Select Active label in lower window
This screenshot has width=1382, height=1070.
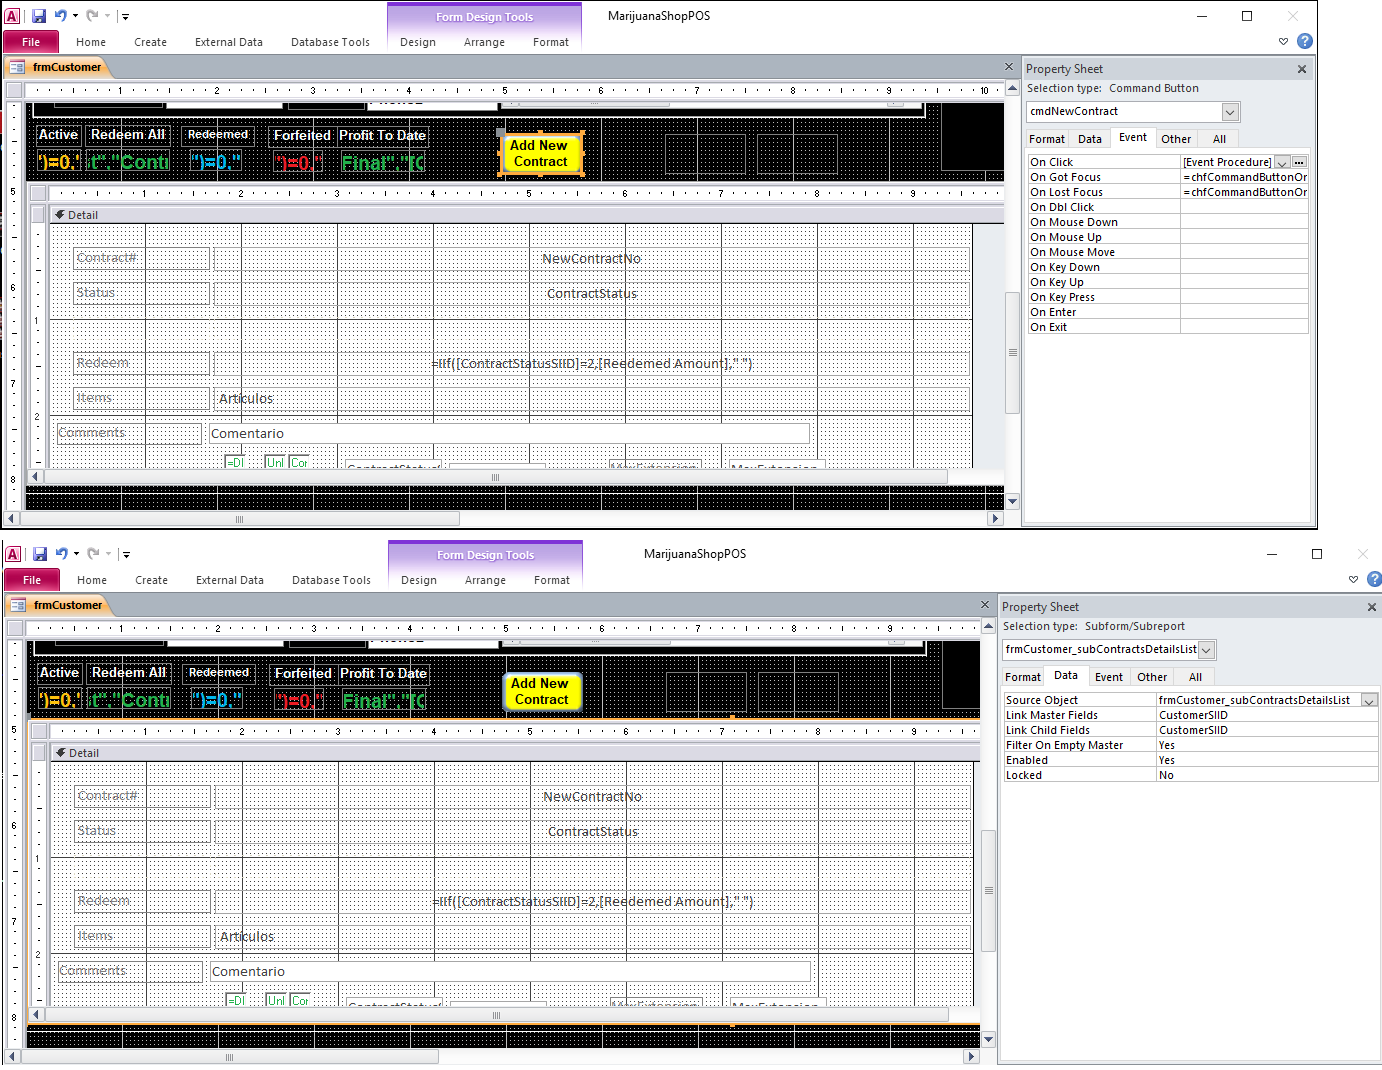pyautogui.click(x=59, y=673)
